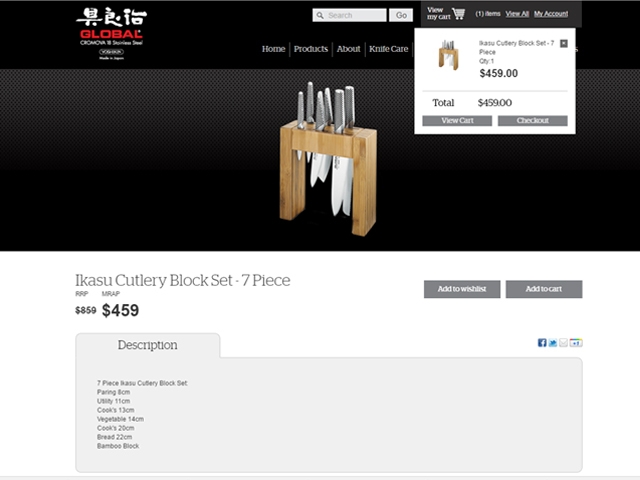The width and height of the screenshot is (640, 480).
Task: Click the My Account link
Action: point(551,14)
